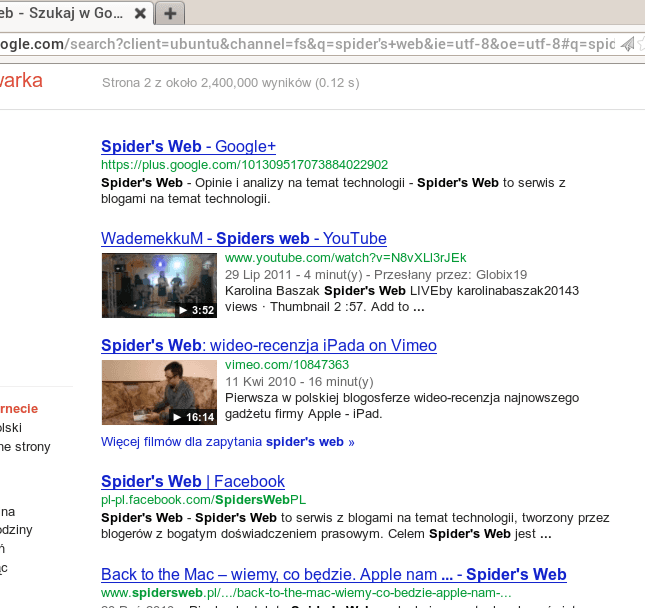The image size is (645, 608).
Task: Open the plus.google.com green URL
Action: [x=244, y=165]
